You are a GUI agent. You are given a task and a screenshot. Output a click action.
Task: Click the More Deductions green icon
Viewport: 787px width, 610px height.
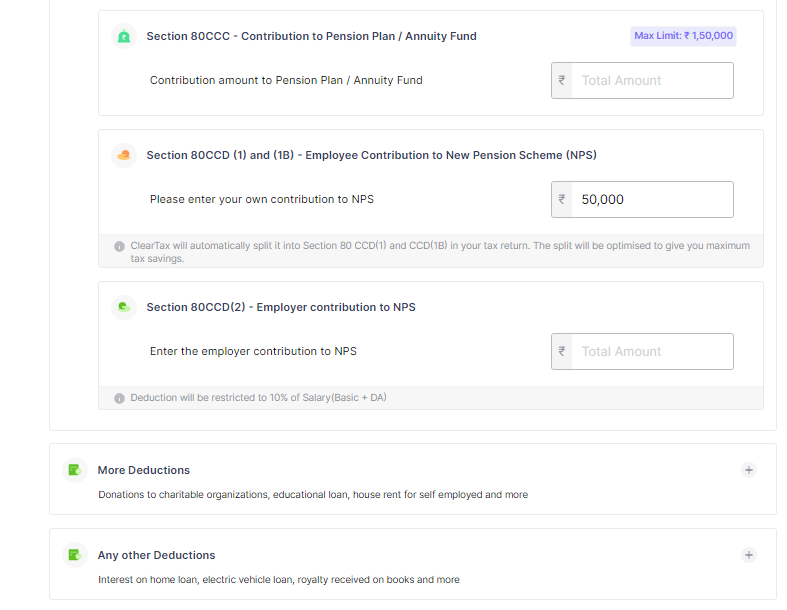pyautogui.click(x=75, y=470)
